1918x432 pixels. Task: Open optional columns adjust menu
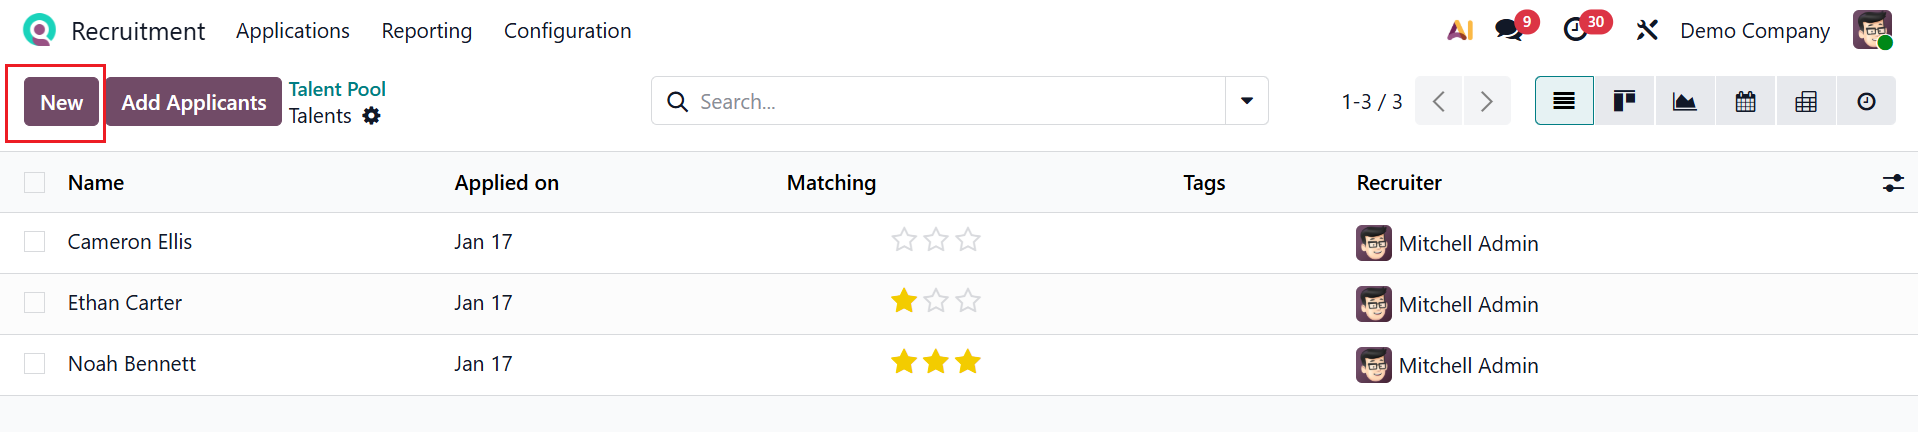[1893, 183]
